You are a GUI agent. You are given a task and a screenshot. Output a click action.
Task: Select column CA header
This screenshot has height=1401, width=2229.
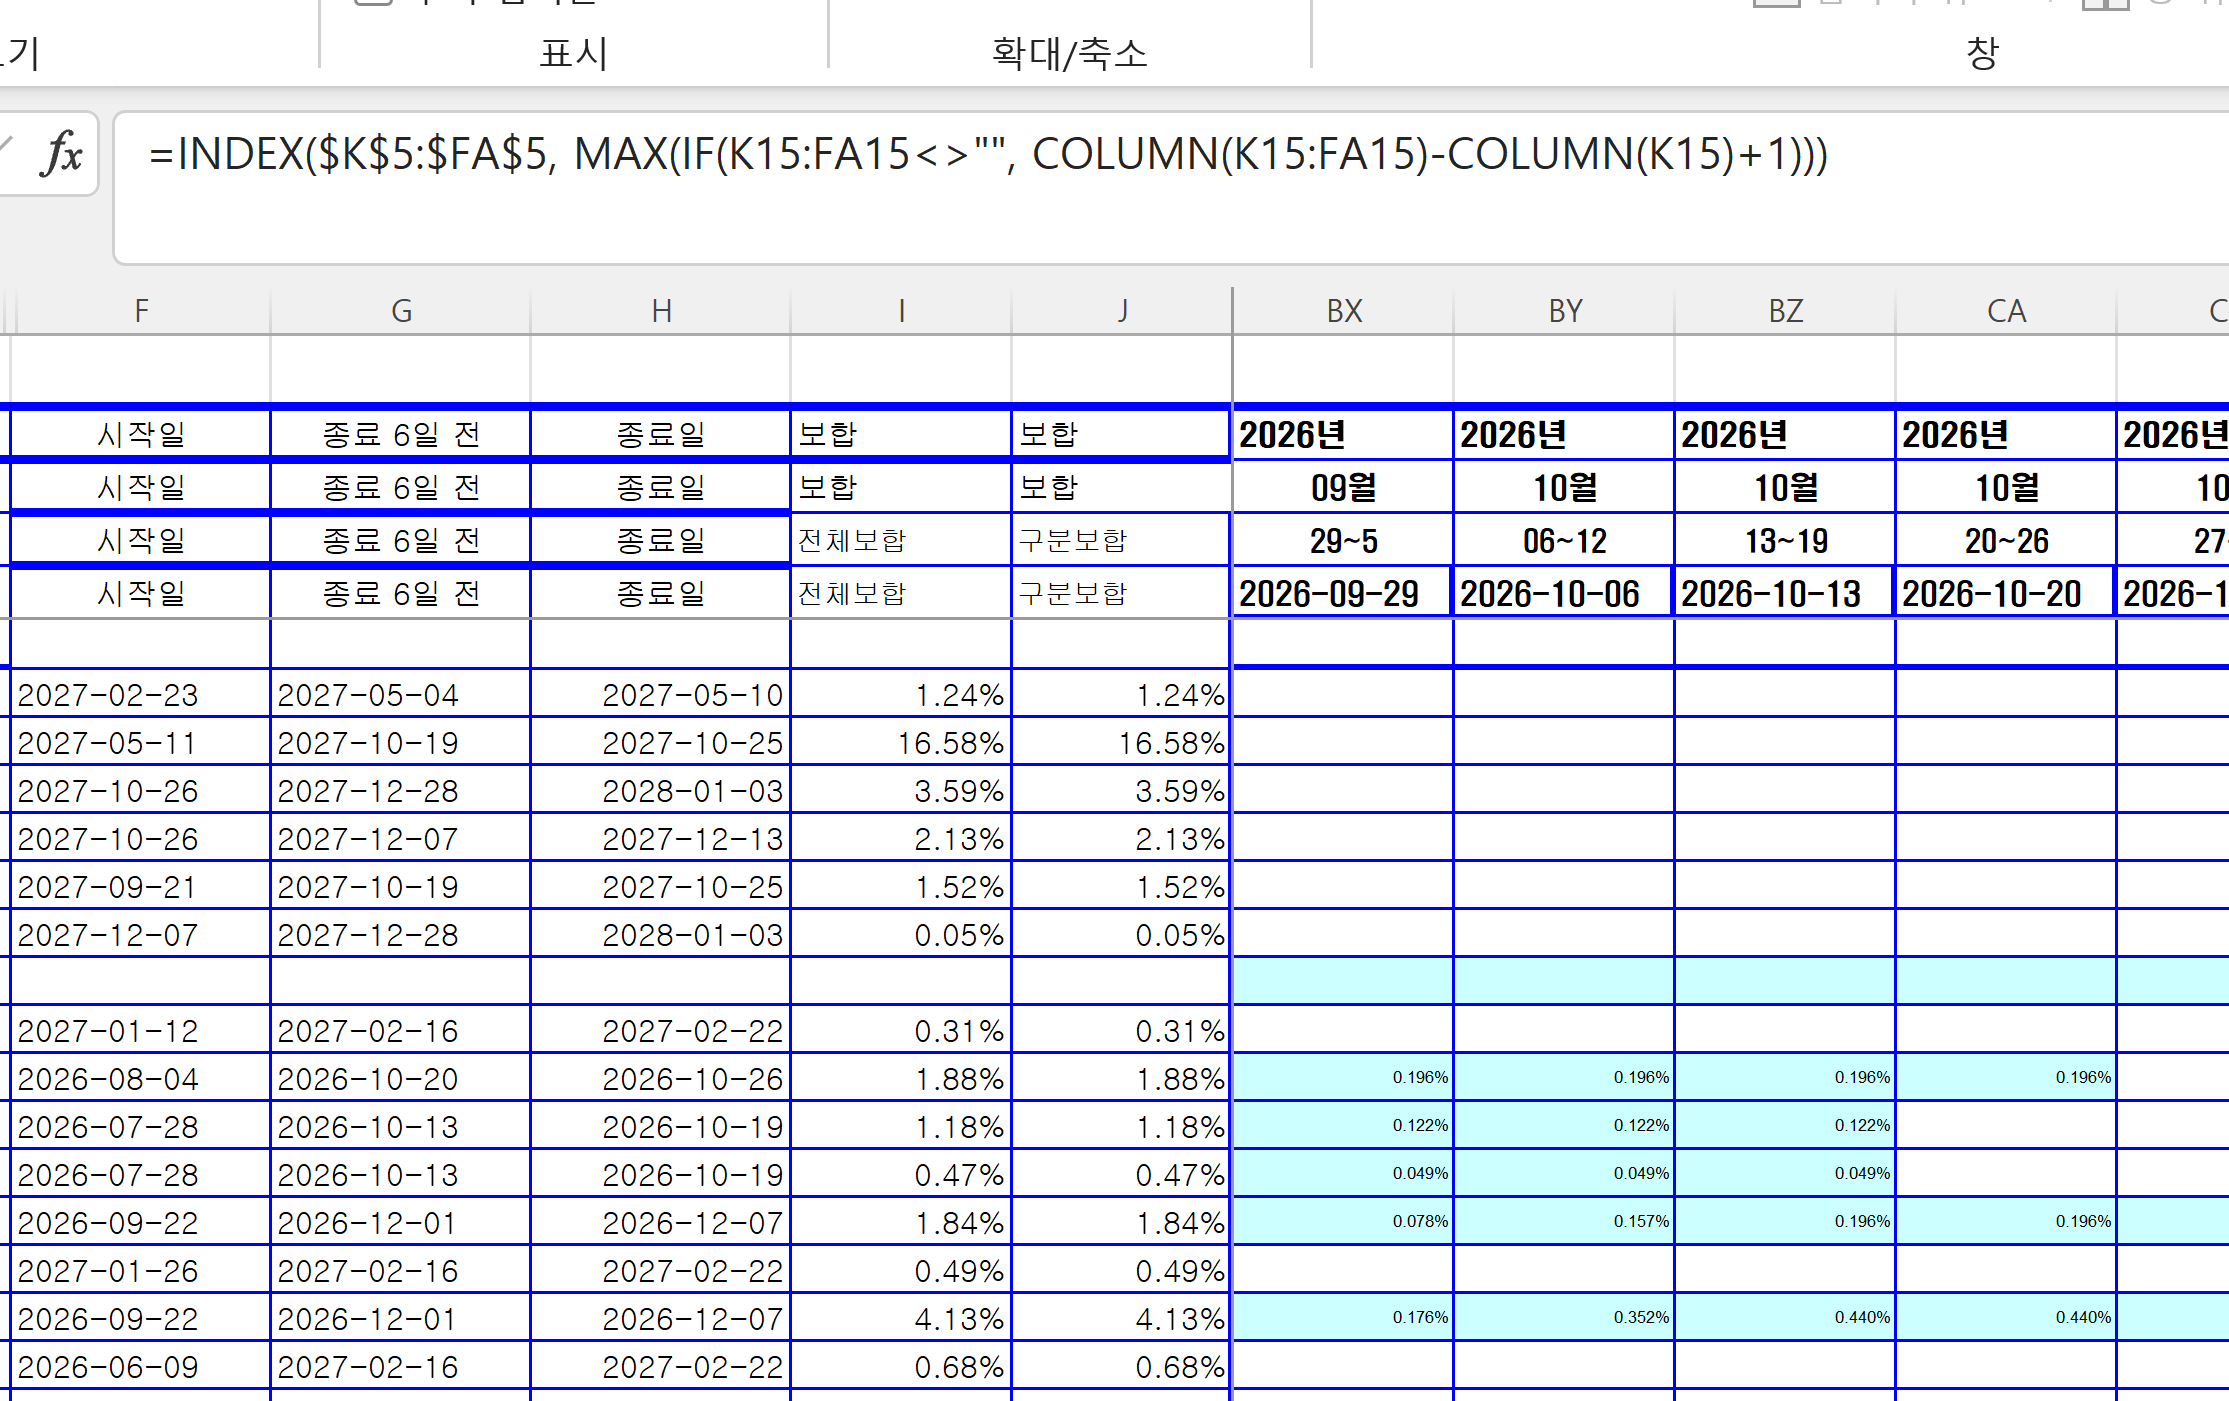tap(2006, 311)
